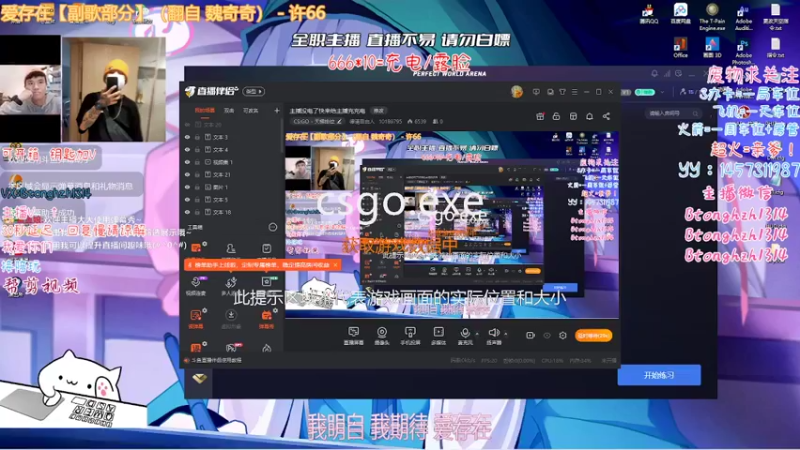The height and width of the screenshot is (450, 800).
Task: Click the orange start-streaming button
Action: (593, 335)
